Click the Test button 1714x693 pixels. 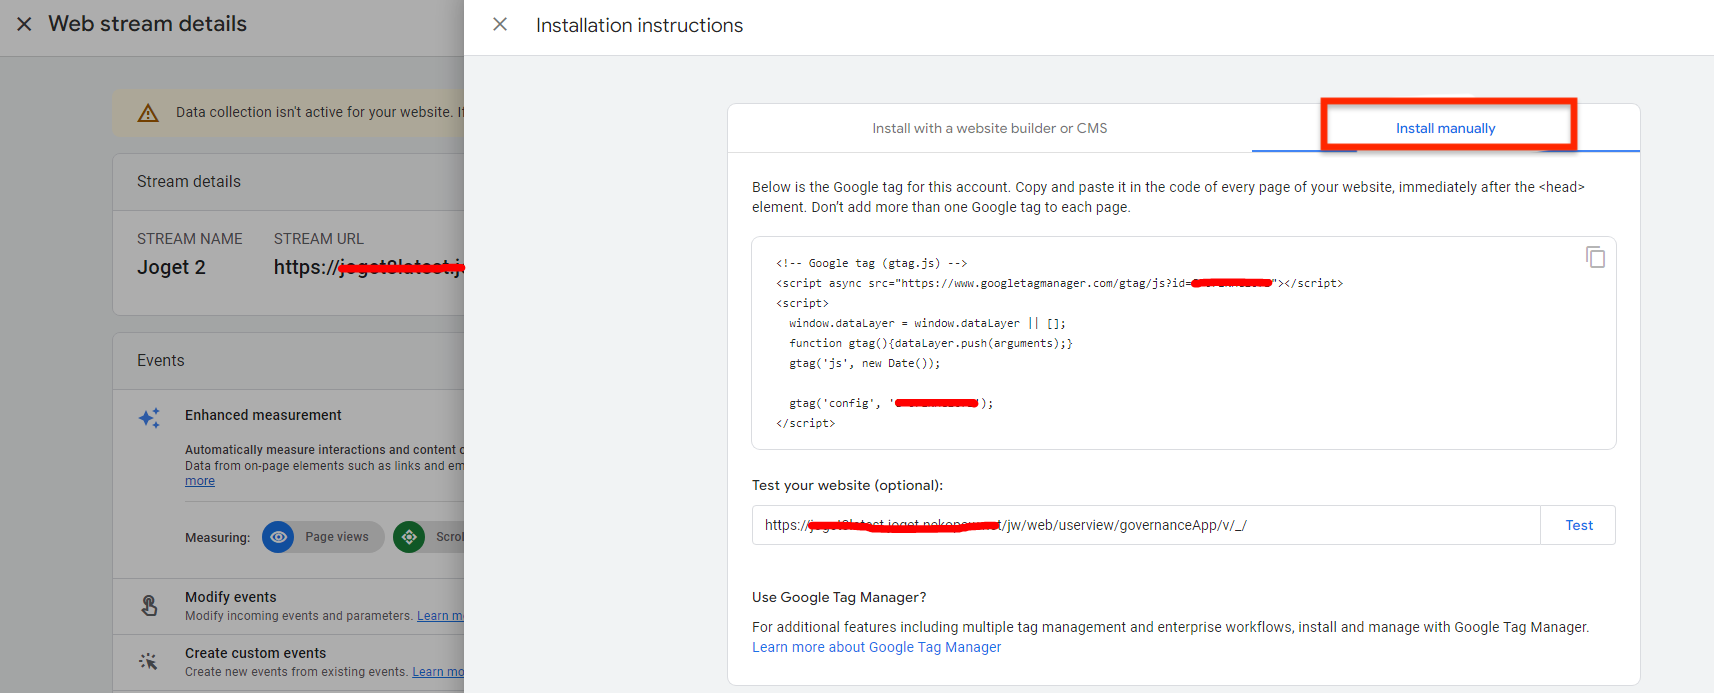[1579, 525]
